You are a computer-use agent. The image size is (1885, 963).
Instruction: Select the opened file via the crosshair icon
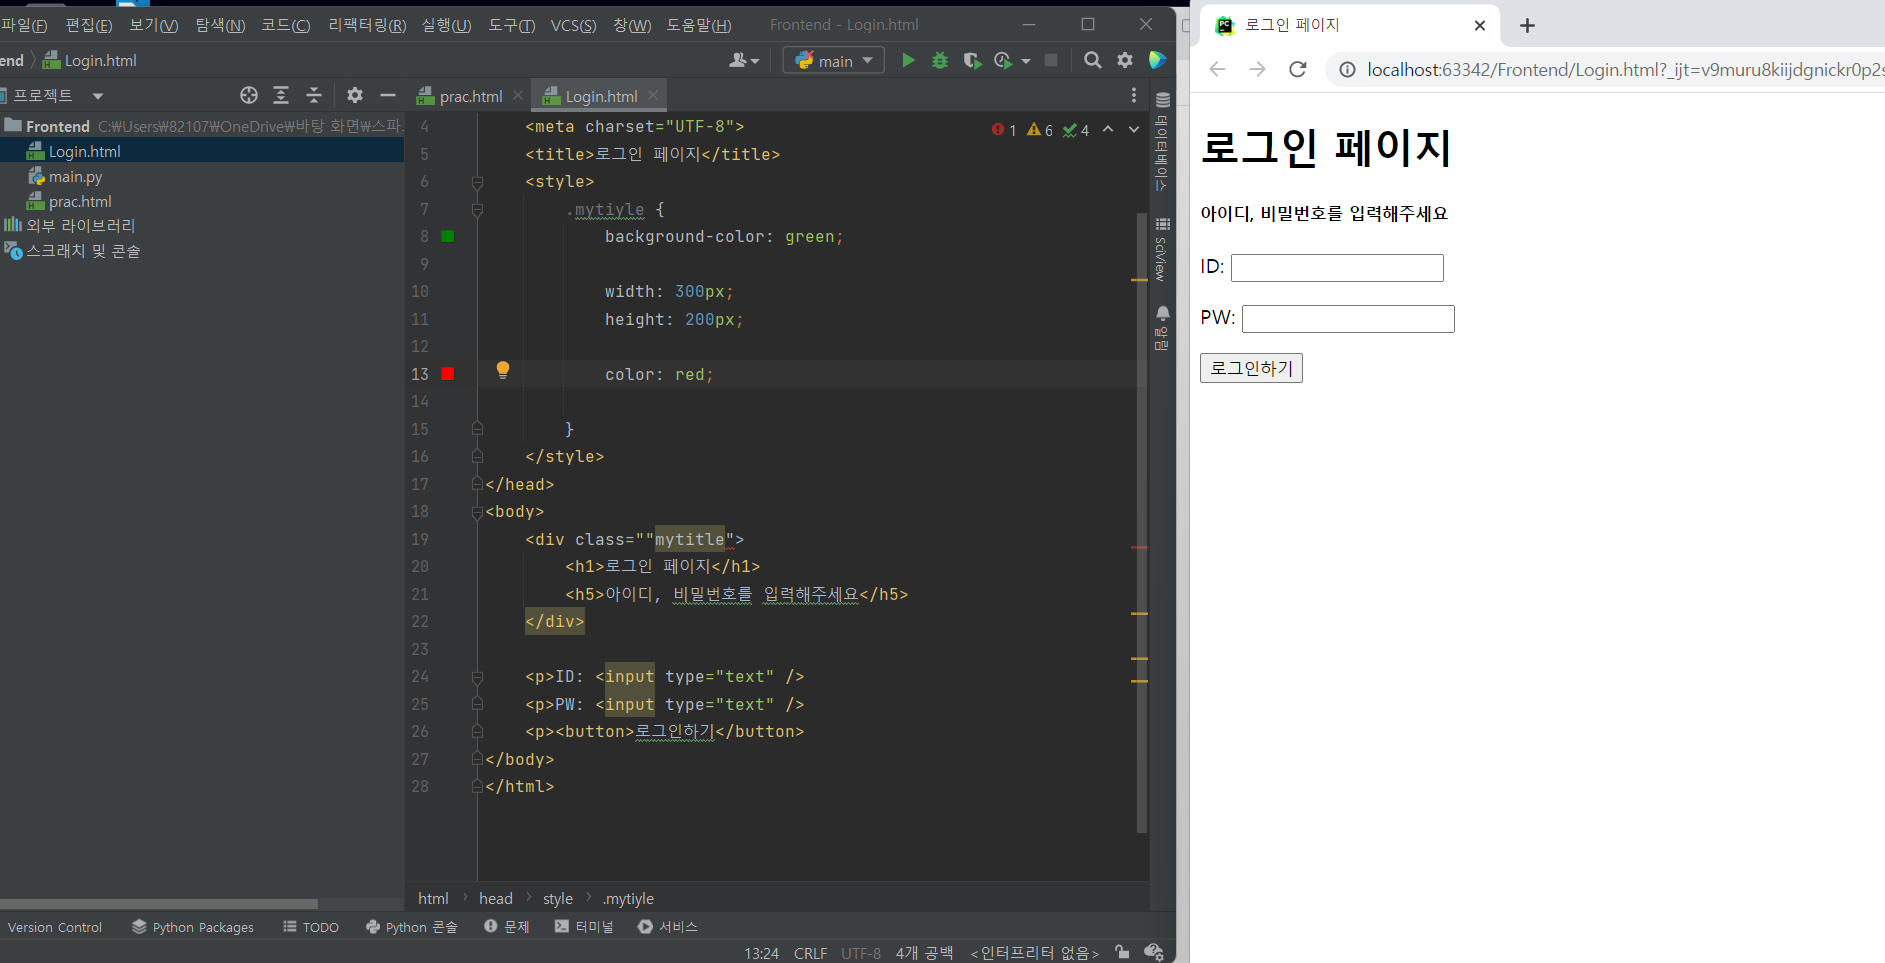(249, 95)
